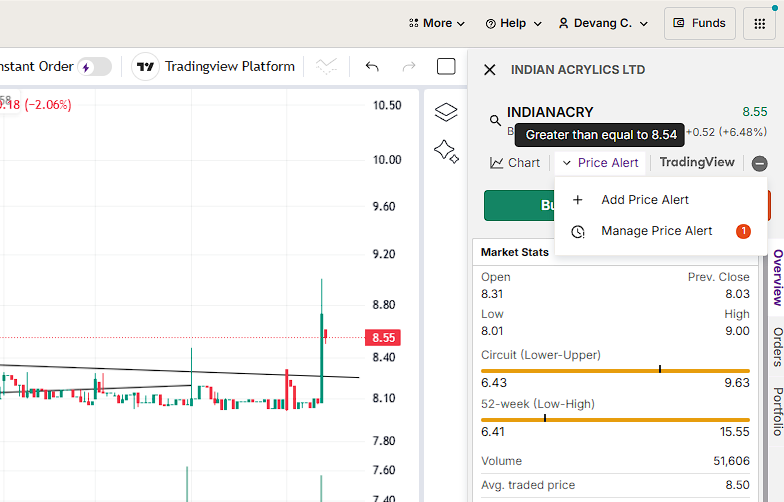Open the layers object tree icon
The height and width of the screenshot is (502, 784).
[446, 112]
